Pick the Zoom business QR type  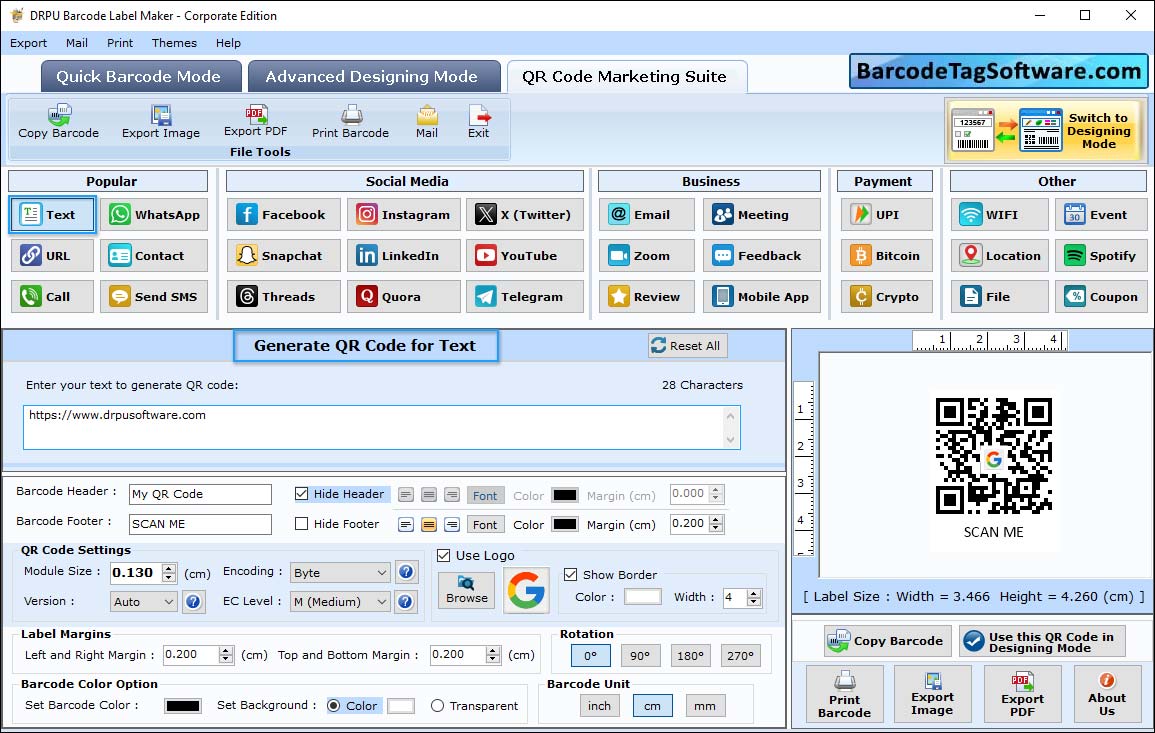[x=646, y=256]
